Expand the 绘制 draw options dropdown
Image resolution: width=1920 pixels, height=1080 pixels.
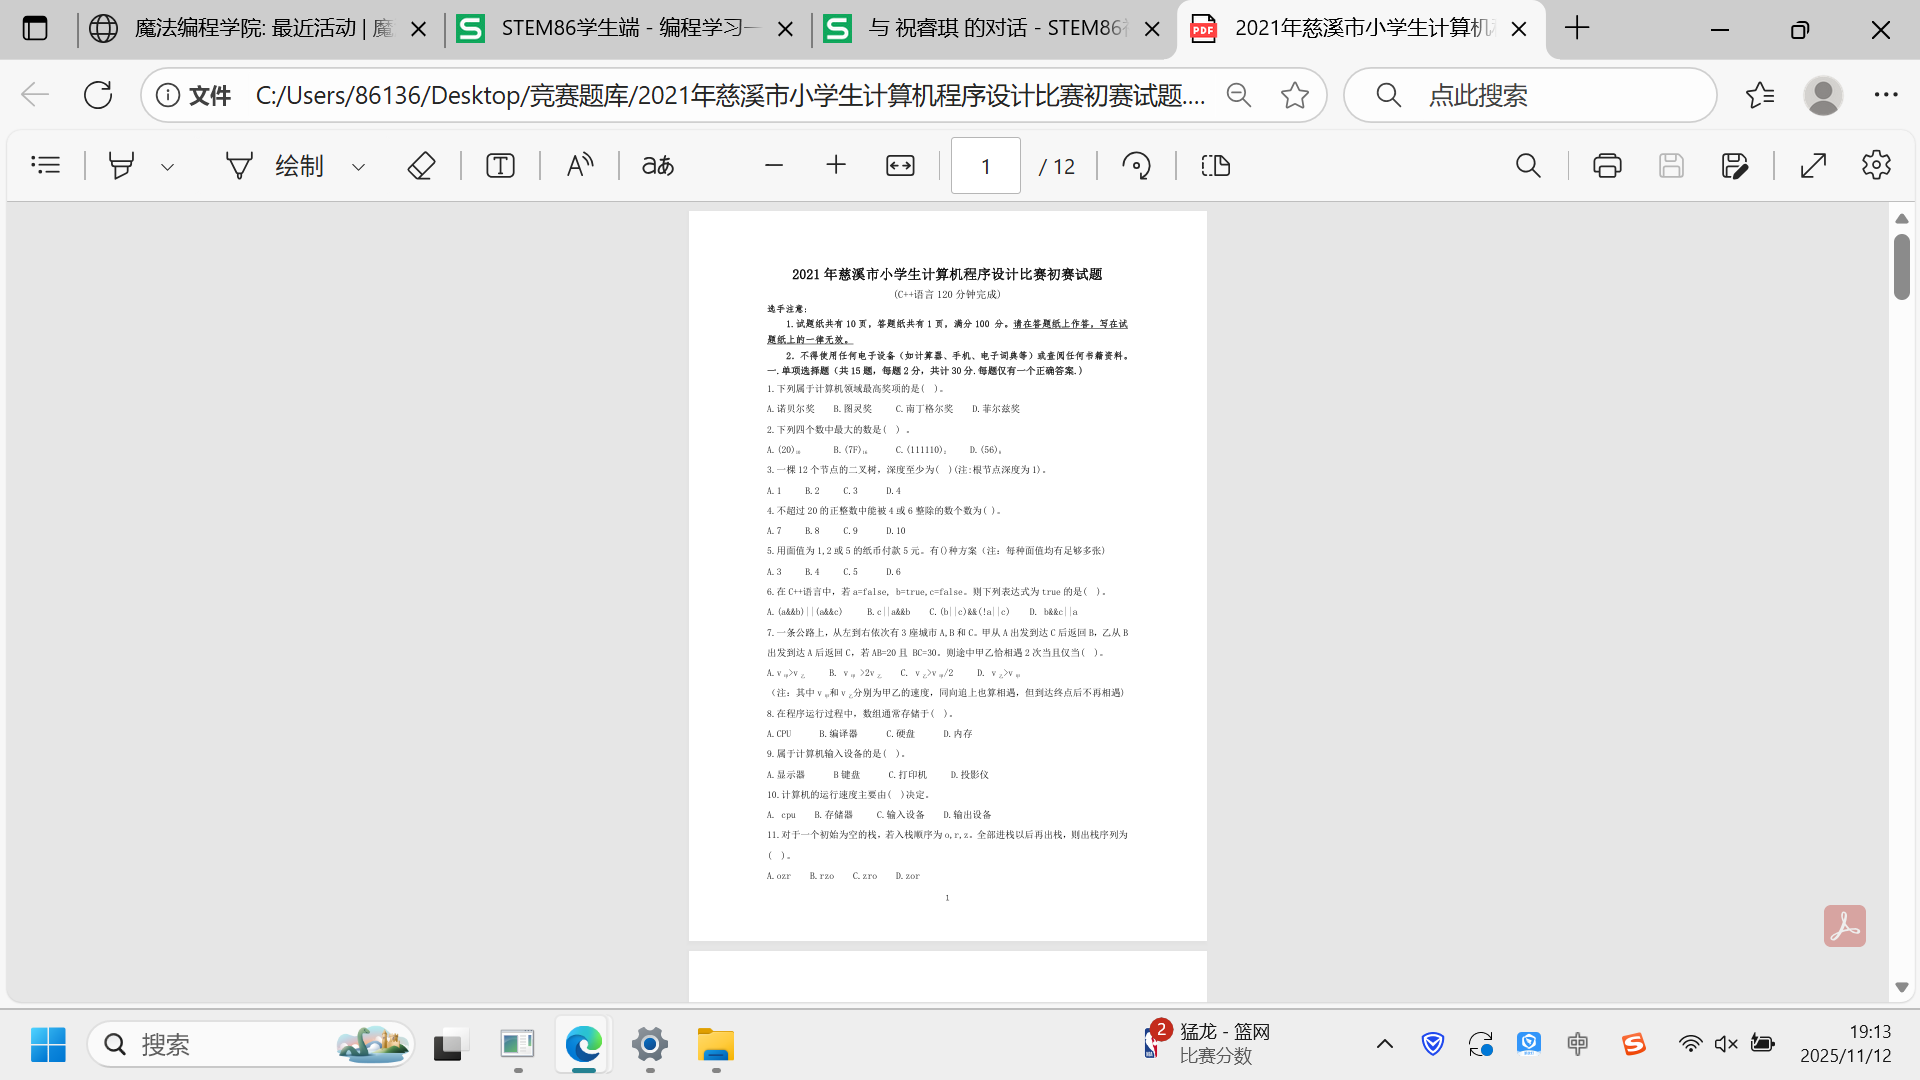tap(358, 167)
